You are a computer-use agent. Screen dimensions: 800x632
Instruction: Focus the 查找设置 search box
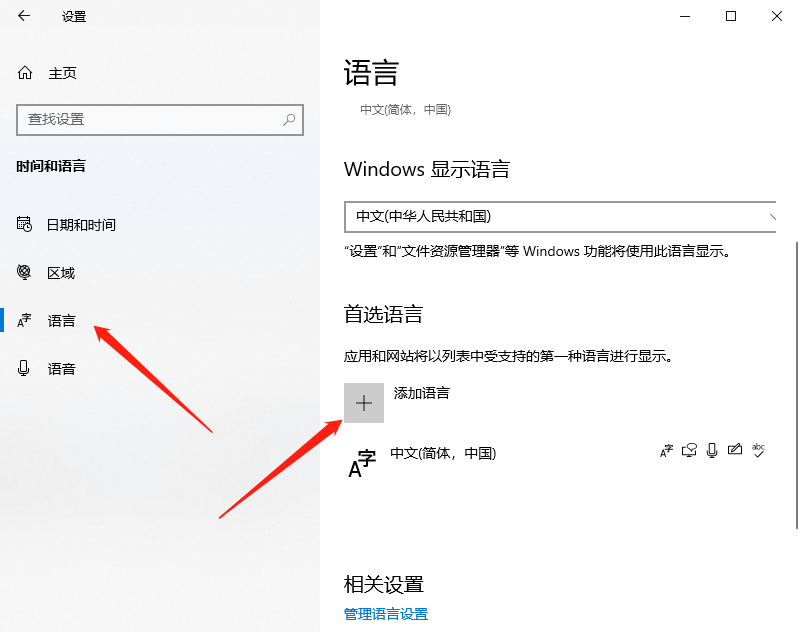[160, 120]
